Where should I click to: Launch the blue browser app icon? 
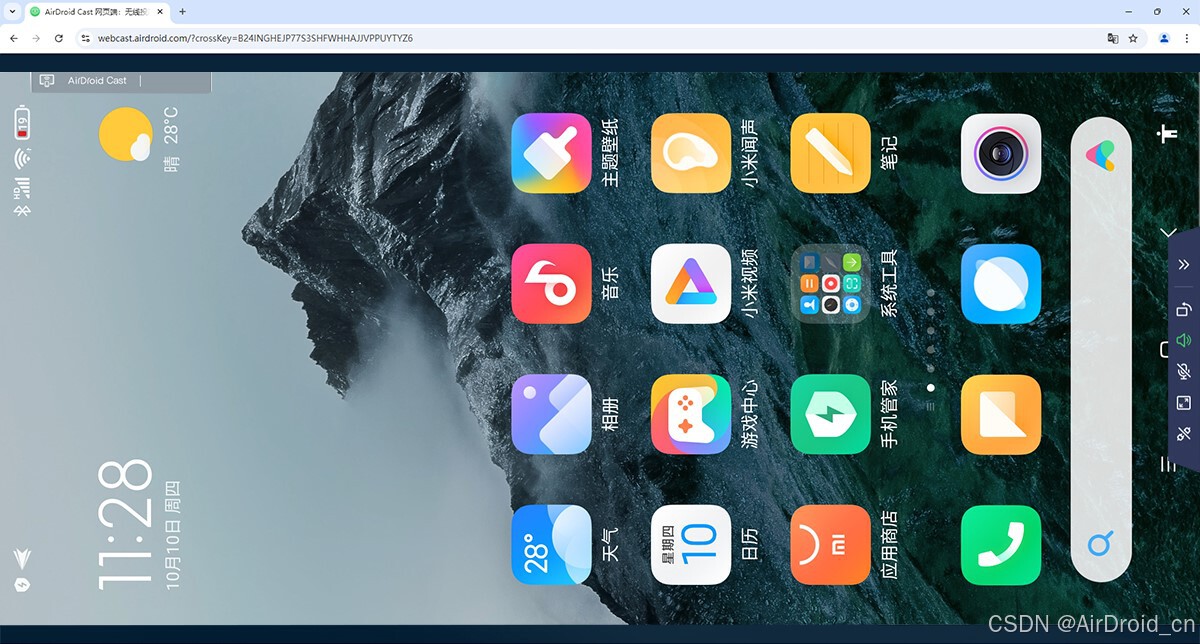(1001, 284)
